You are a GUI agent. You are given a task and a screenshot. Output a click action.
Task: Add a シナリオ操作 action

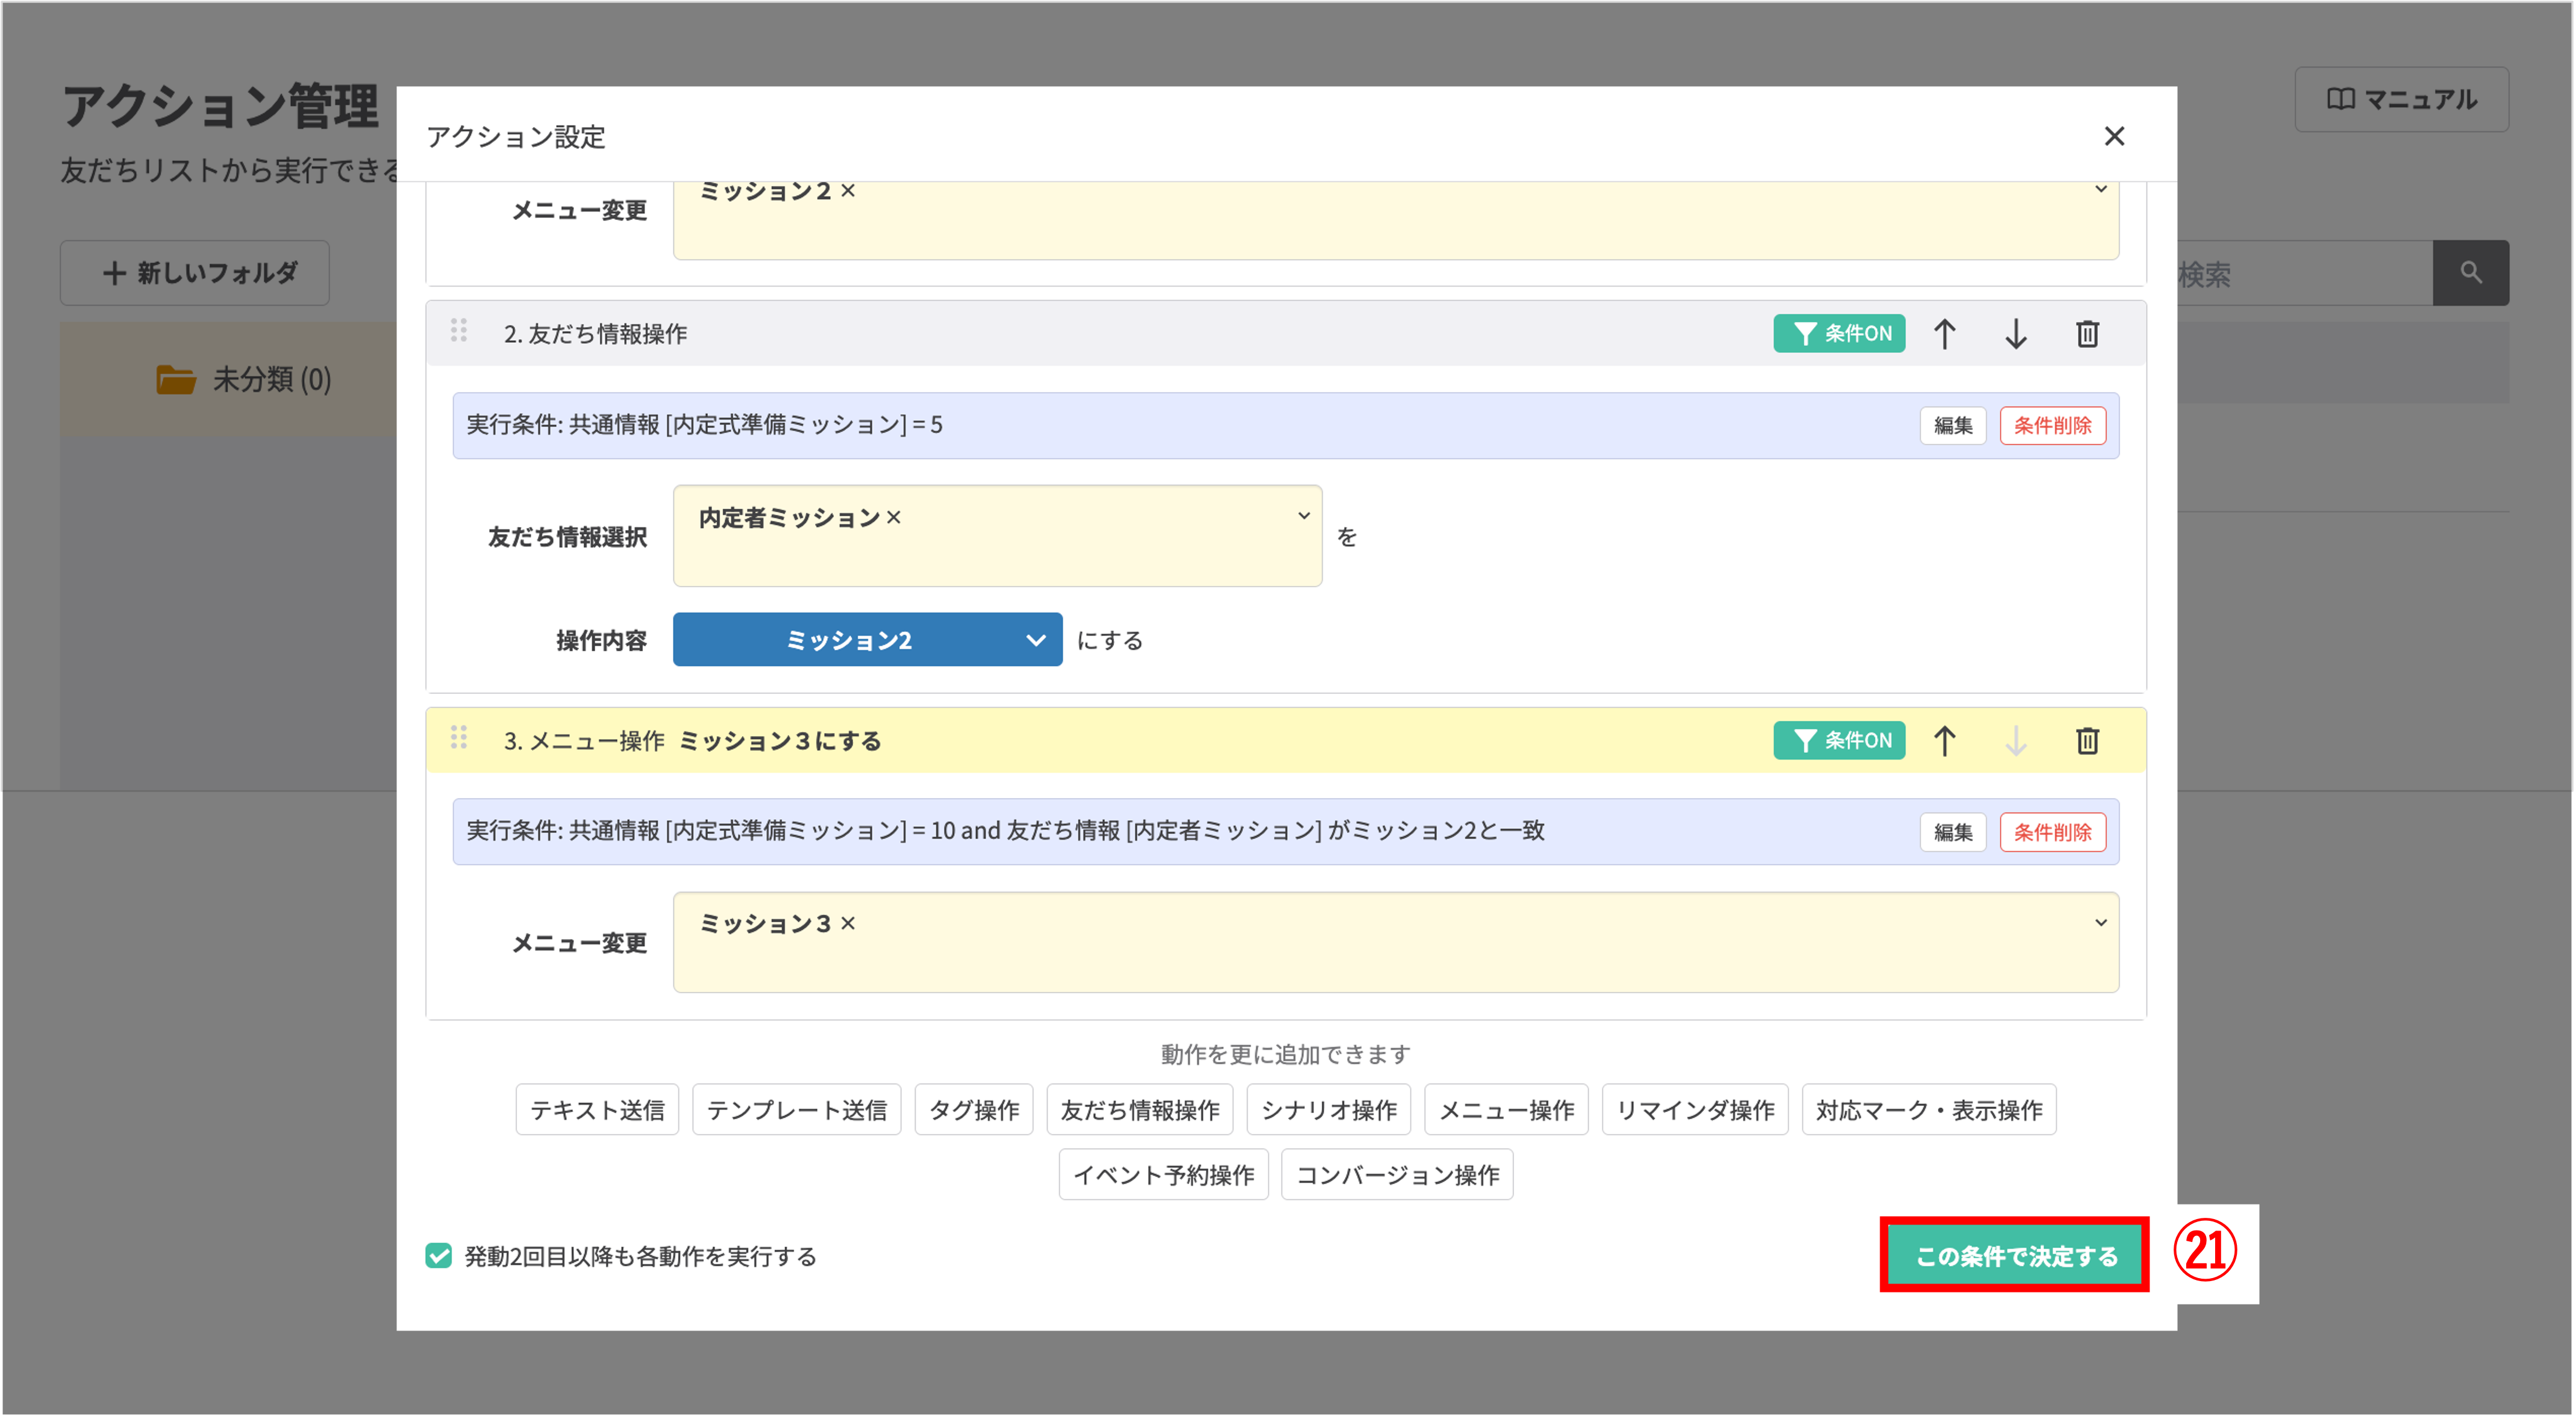(1328, 1110)
